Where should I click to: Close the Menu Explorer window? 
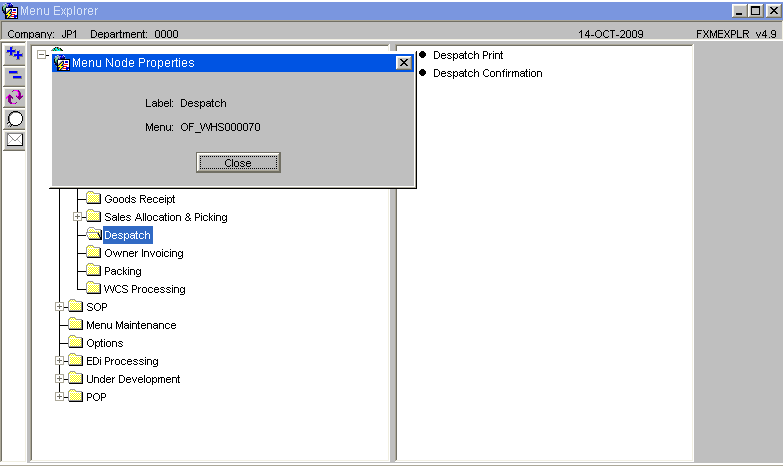[773, 10]
